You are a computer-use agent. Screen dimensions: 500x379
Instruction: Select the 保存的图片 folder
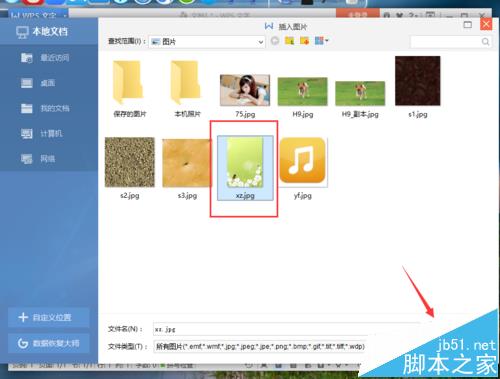pyautogui.click(x=130, y=89)
